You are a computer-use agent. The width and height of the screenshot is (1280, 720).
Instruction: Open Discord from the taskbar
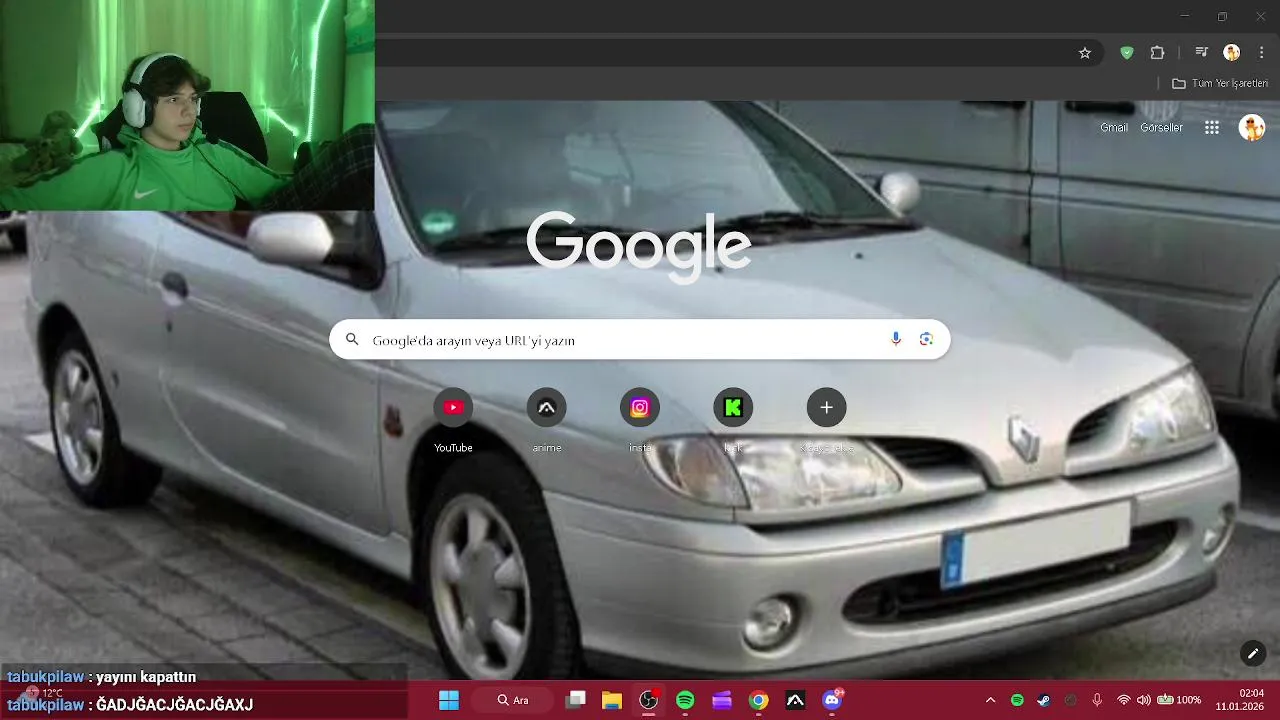coord(832,700)
